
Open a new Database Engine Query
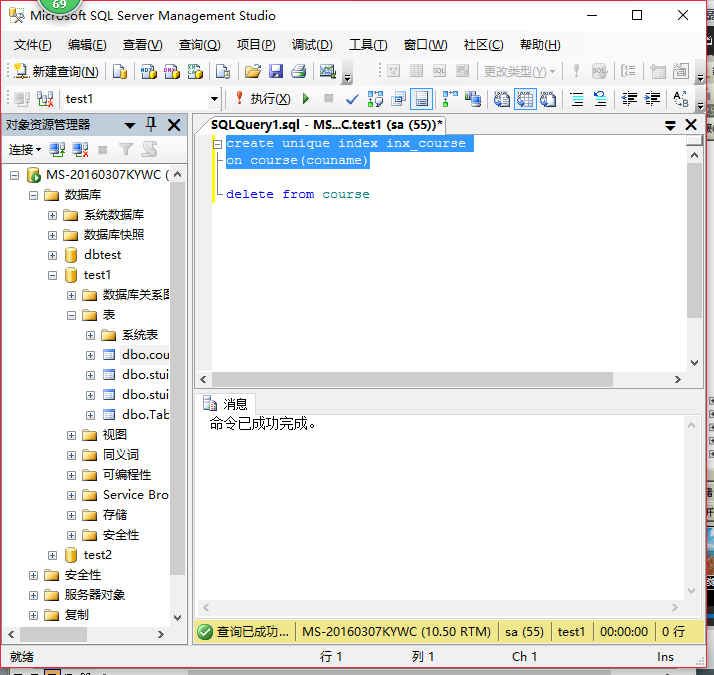[x=120, y=71]
